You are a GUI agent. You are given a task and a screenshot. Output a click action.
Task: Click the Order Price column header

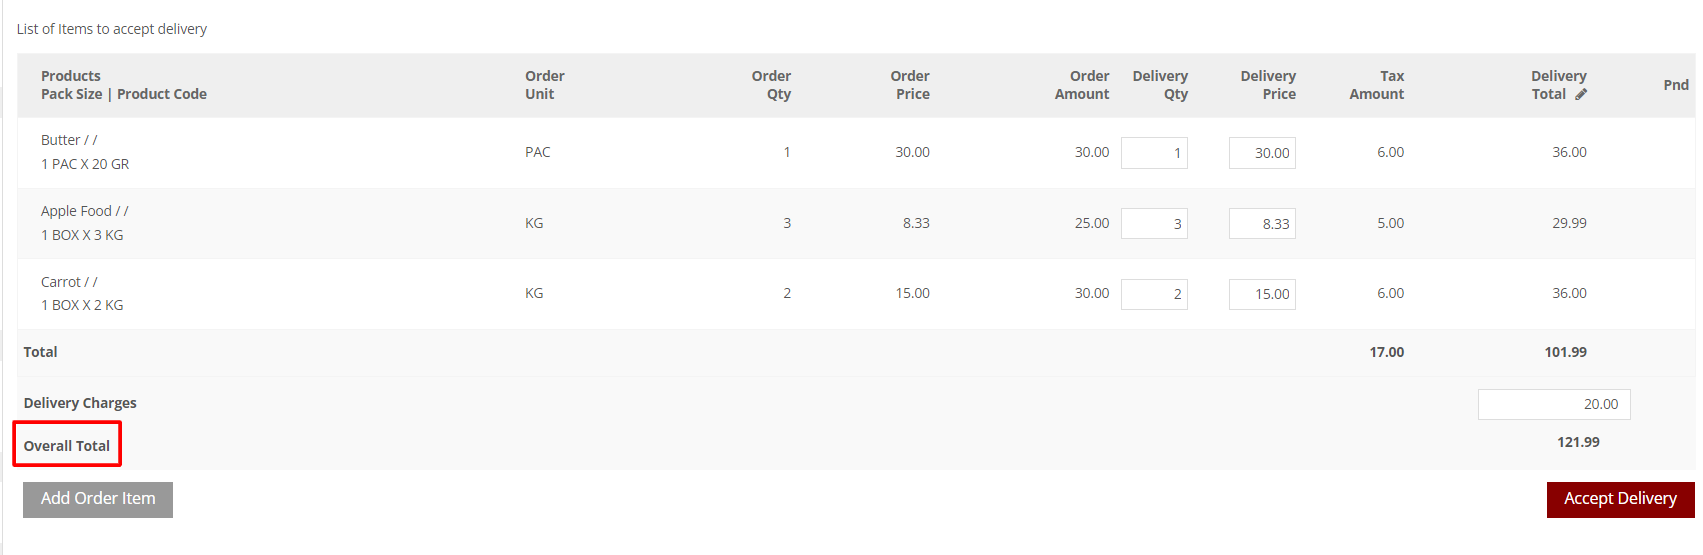[x=910, y=85]
